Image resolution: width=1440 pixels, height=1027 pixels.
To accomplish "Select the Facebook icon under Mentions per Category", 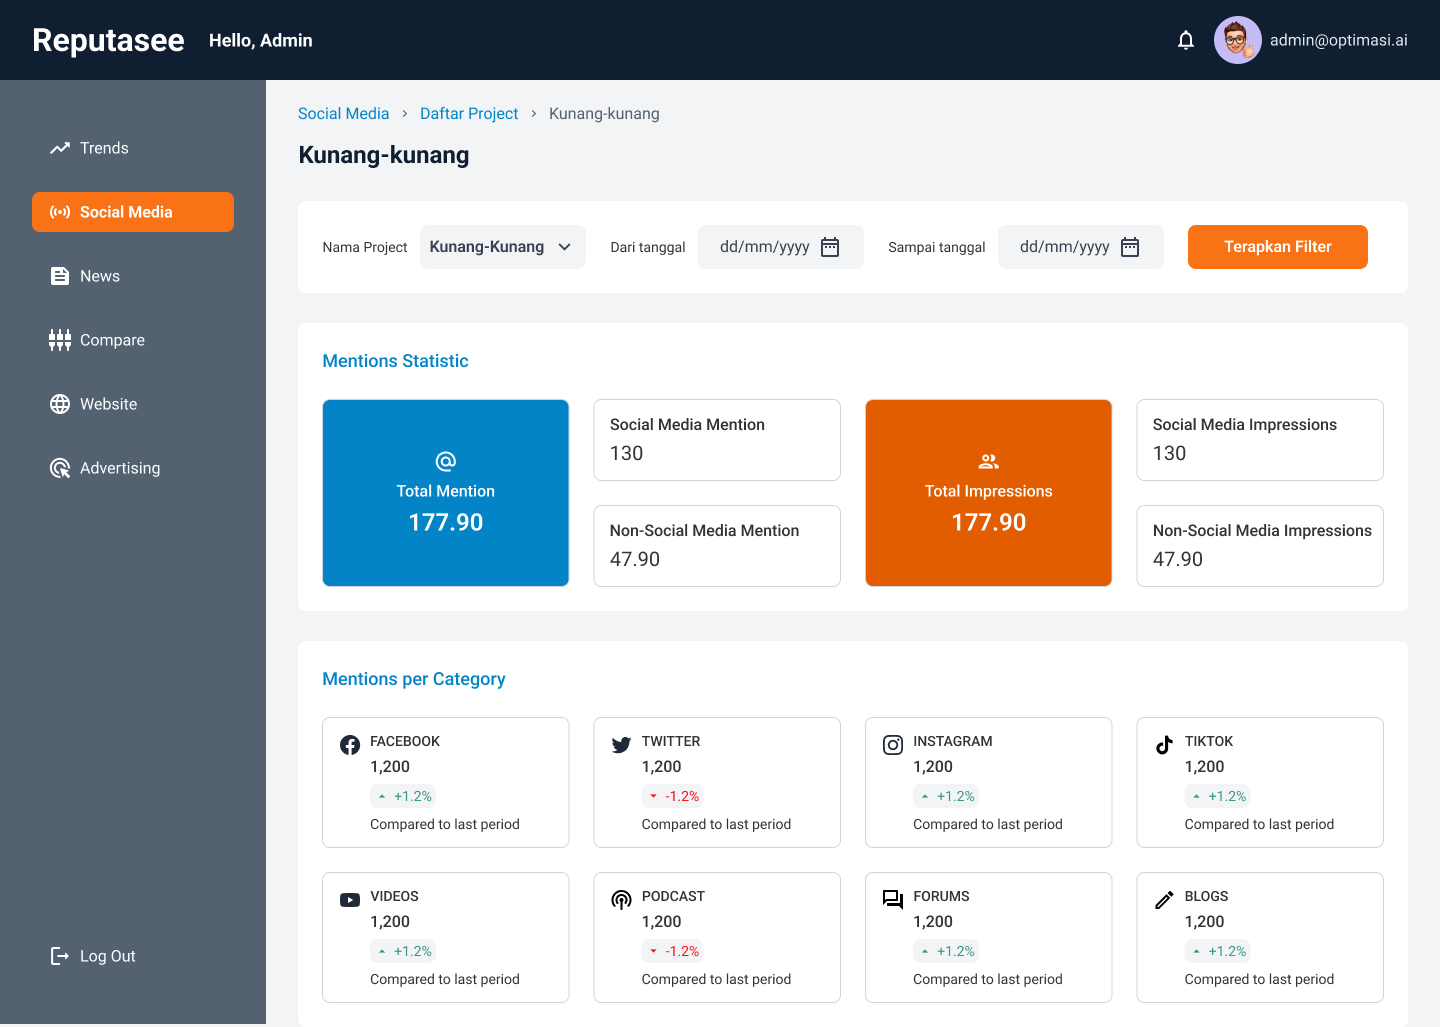I will (x=349, y=744).
